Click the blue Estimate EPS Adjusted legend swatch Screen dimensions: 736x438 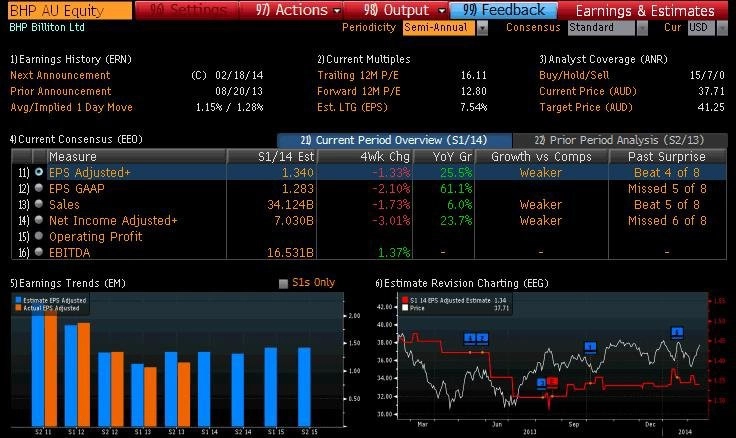[x=18, y=300]
